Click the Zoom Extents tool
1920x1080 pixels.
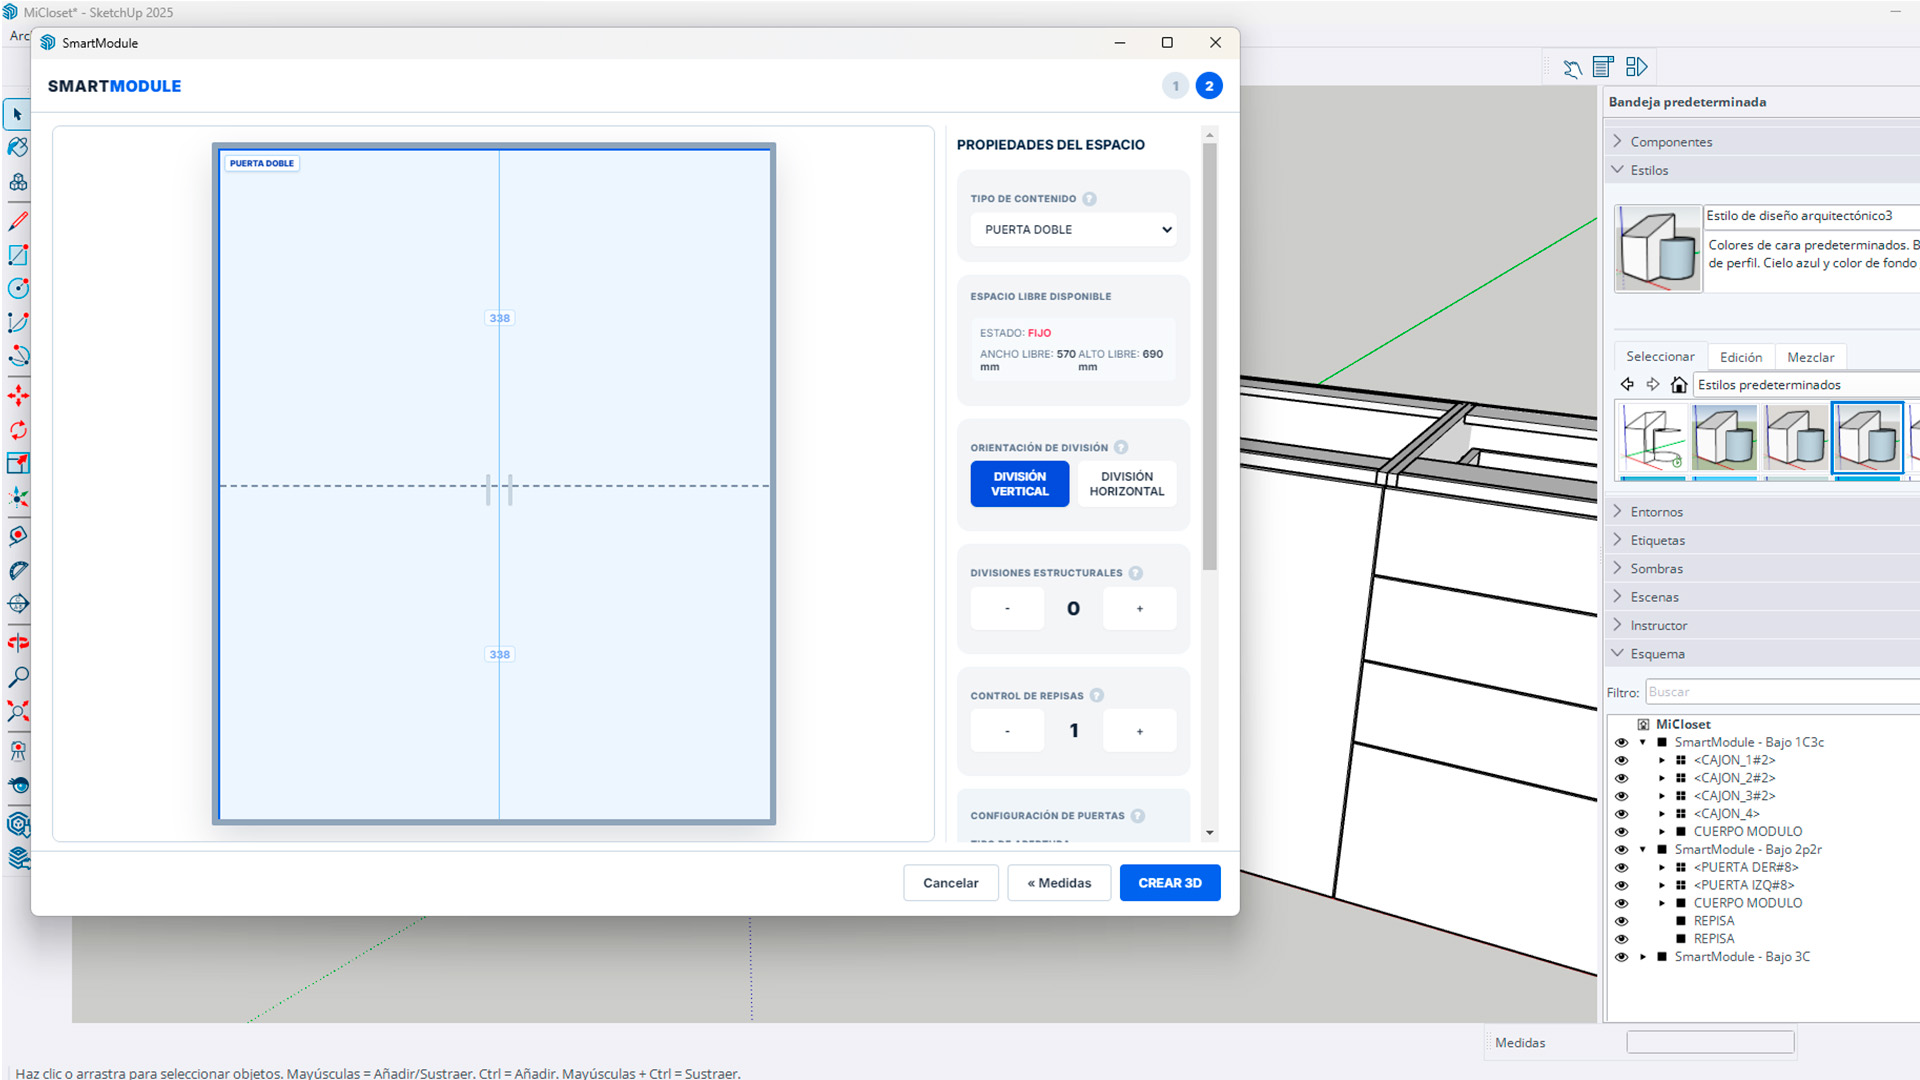tap(17, 711)
